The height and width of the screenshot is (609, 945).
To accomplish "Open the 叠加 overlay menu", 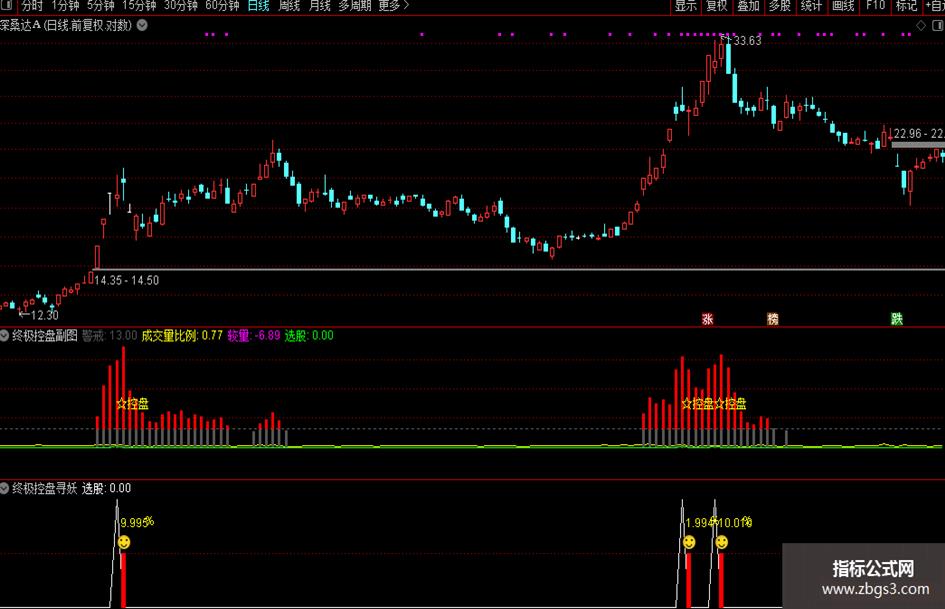I will 749,6.
